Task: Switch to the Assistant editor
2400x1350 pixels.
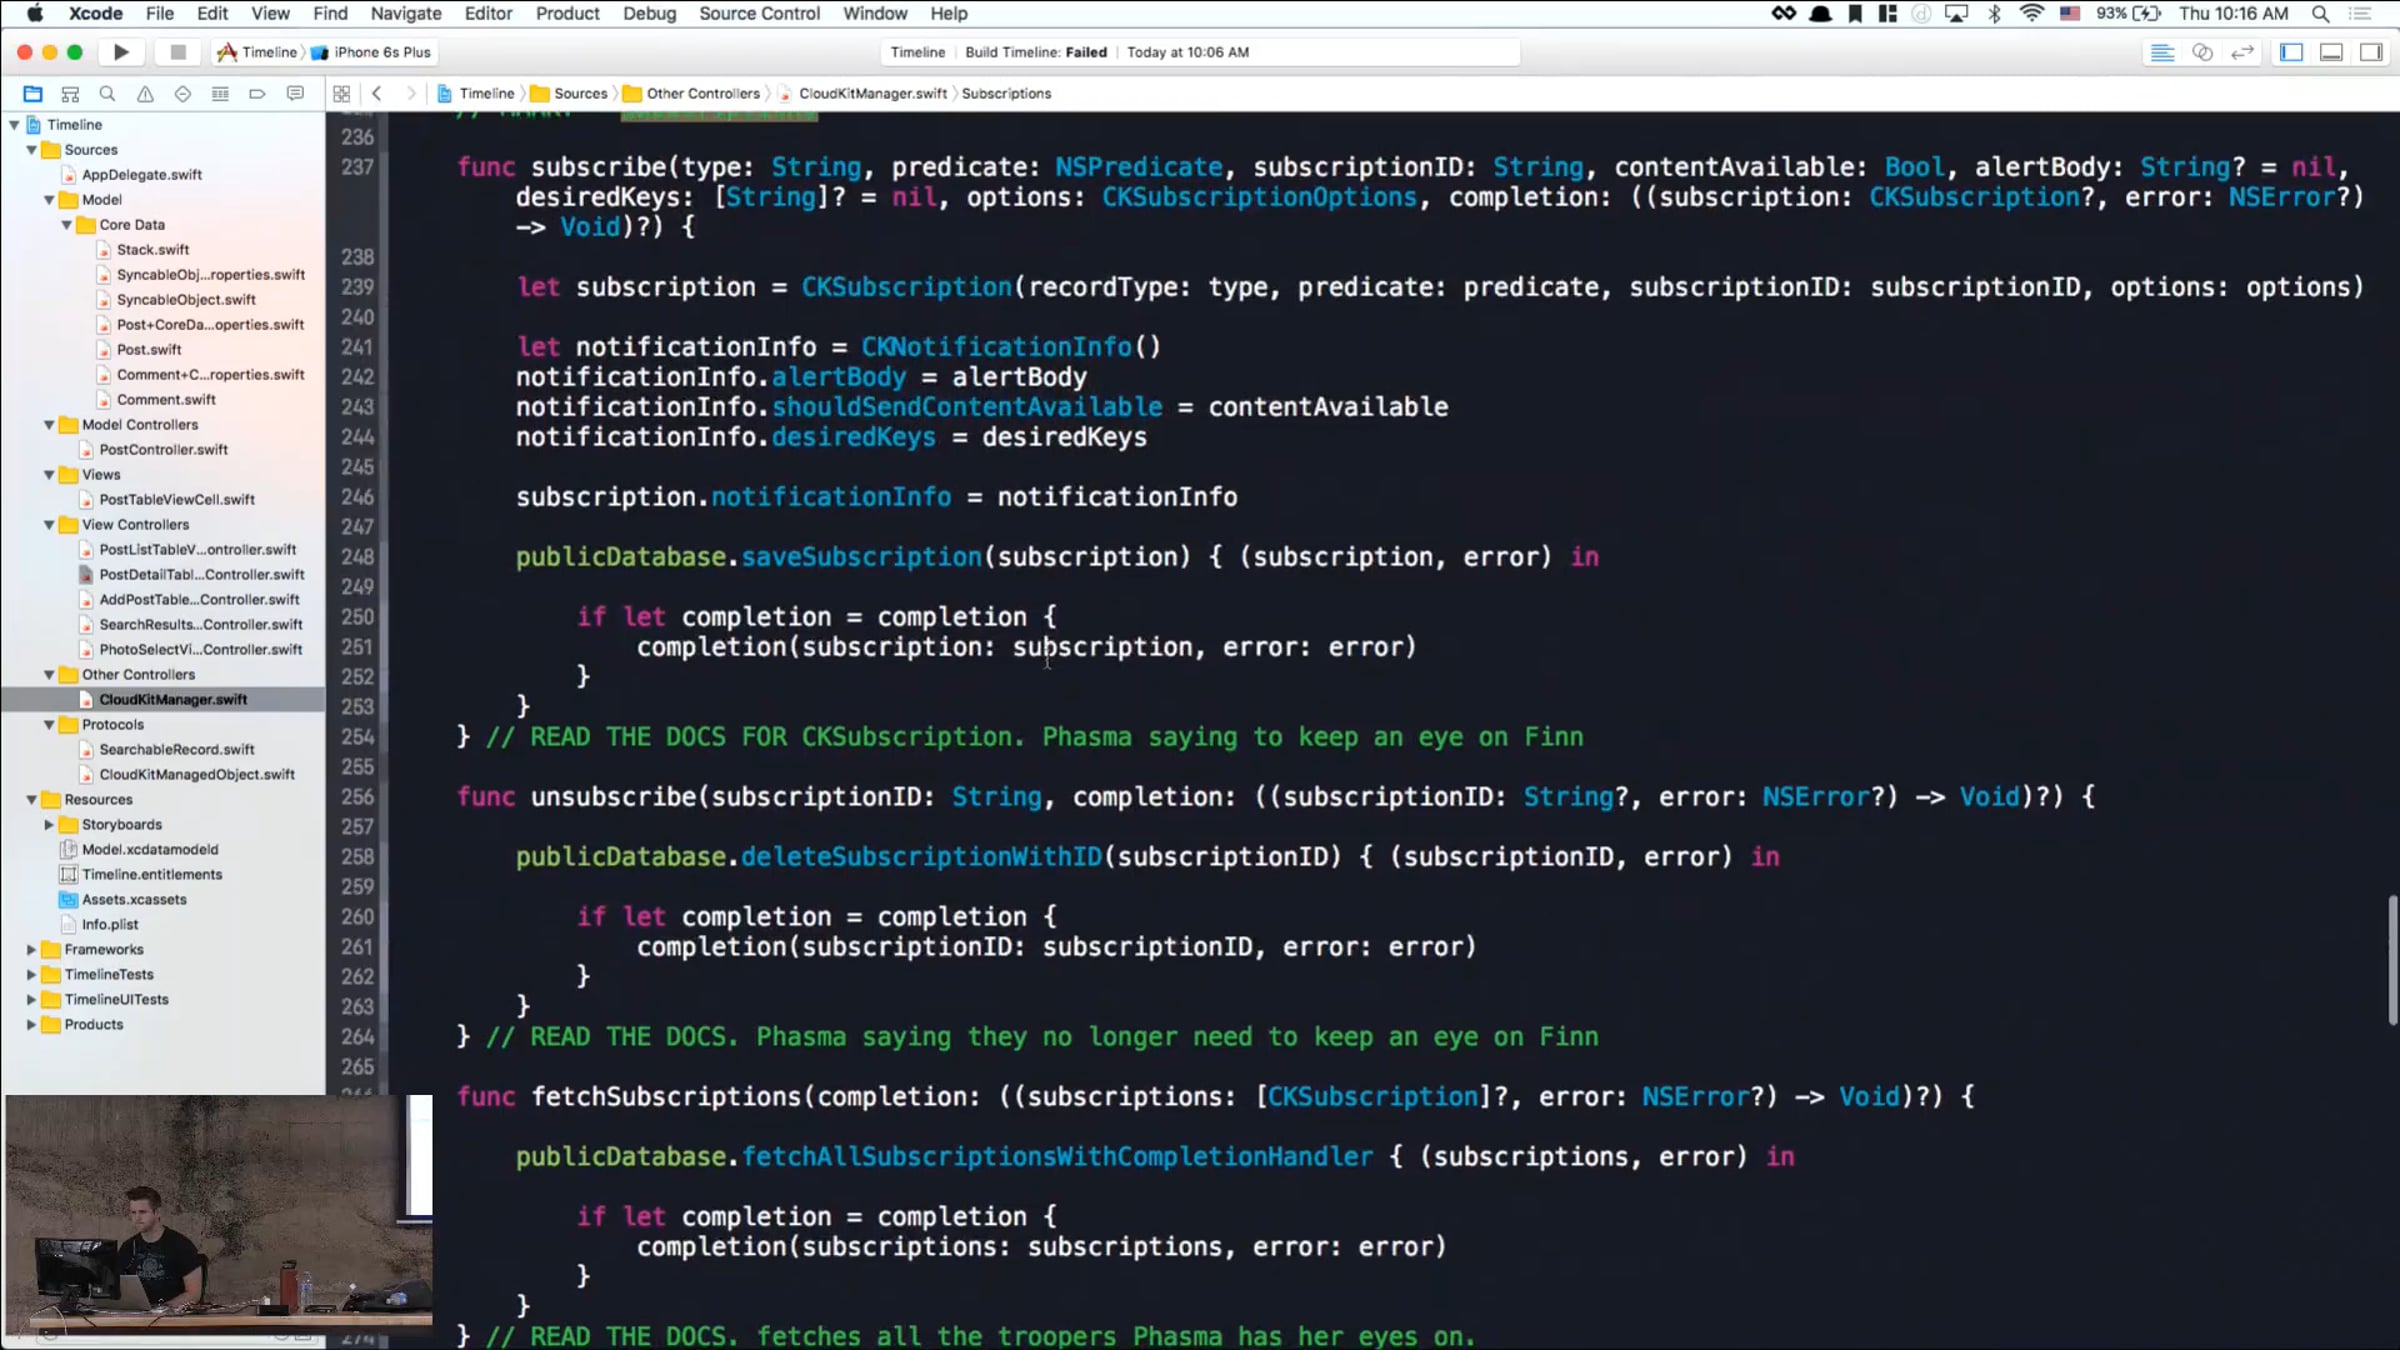Action: [x=2202, y=52]
